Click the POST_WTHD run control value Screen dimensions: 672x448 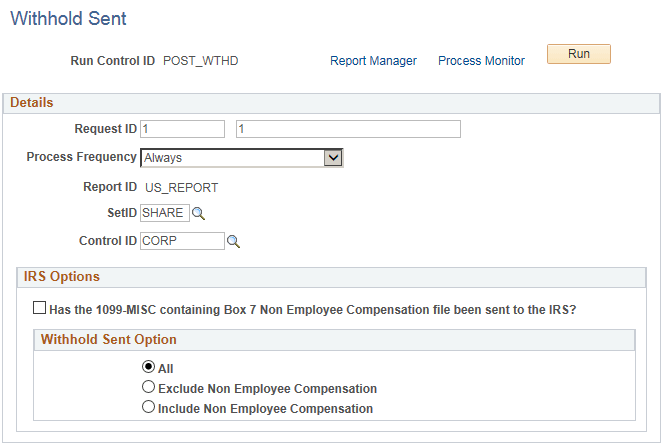[x=200, y=61]
